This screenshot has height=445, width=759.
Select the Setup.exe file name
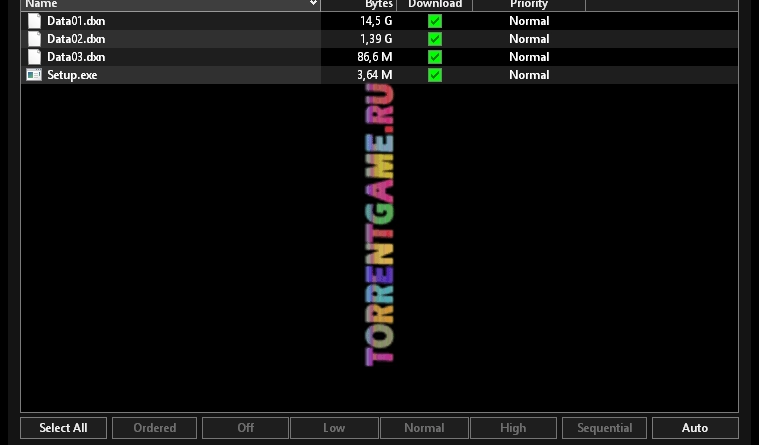coord(72,75)
